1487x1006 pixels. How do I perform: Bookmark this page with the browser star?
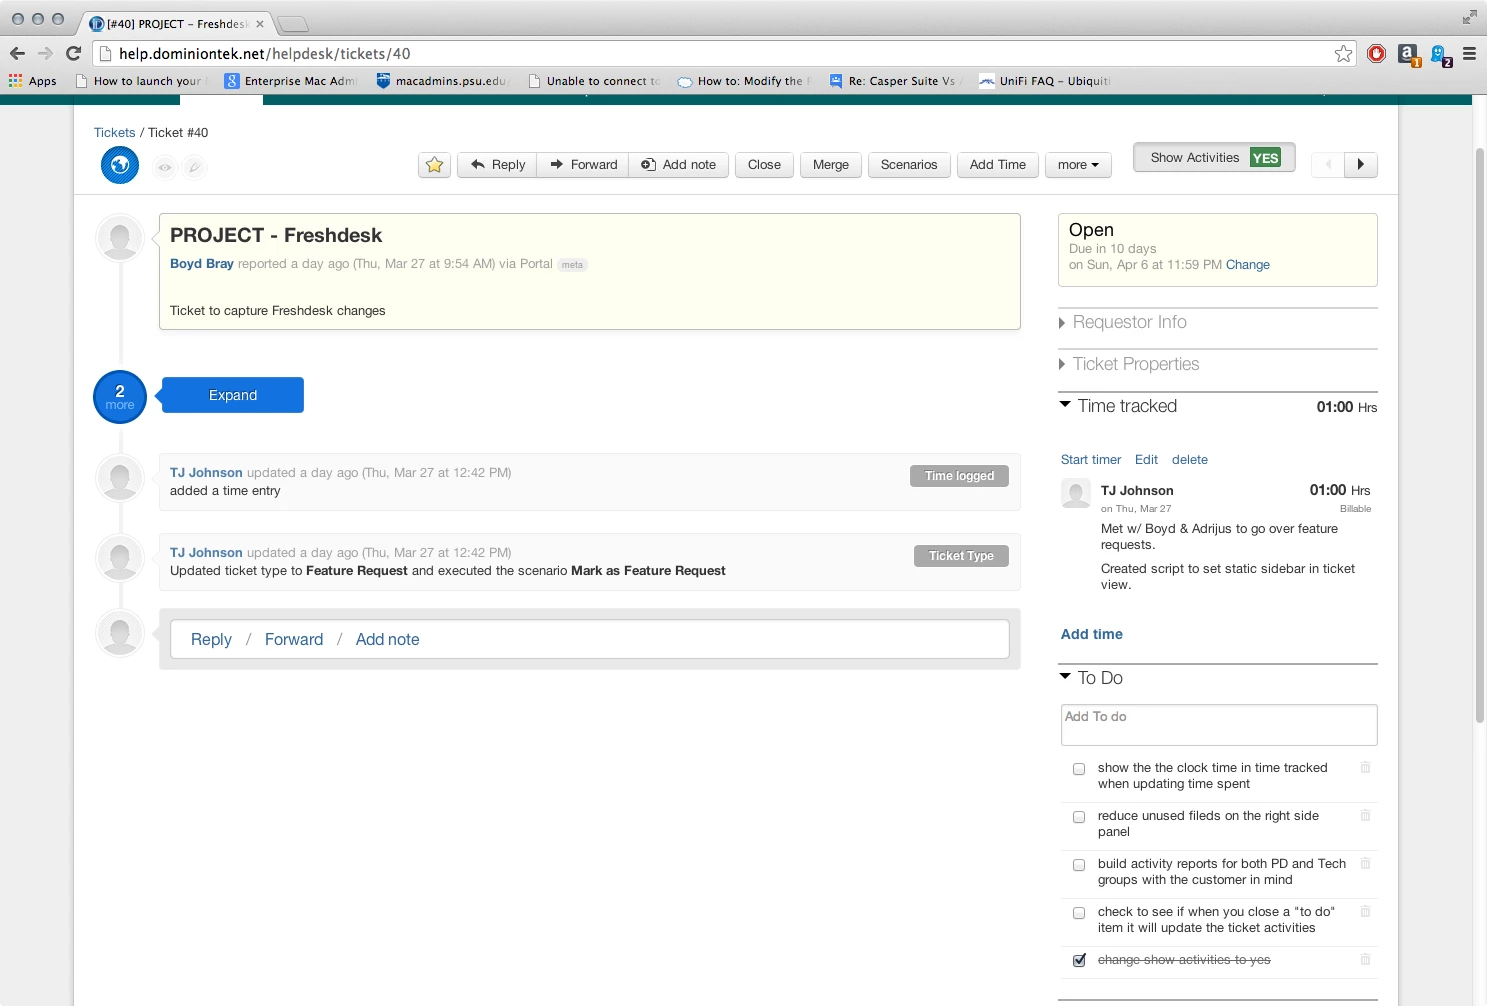pyautogui.click(x=1343, y=54)
